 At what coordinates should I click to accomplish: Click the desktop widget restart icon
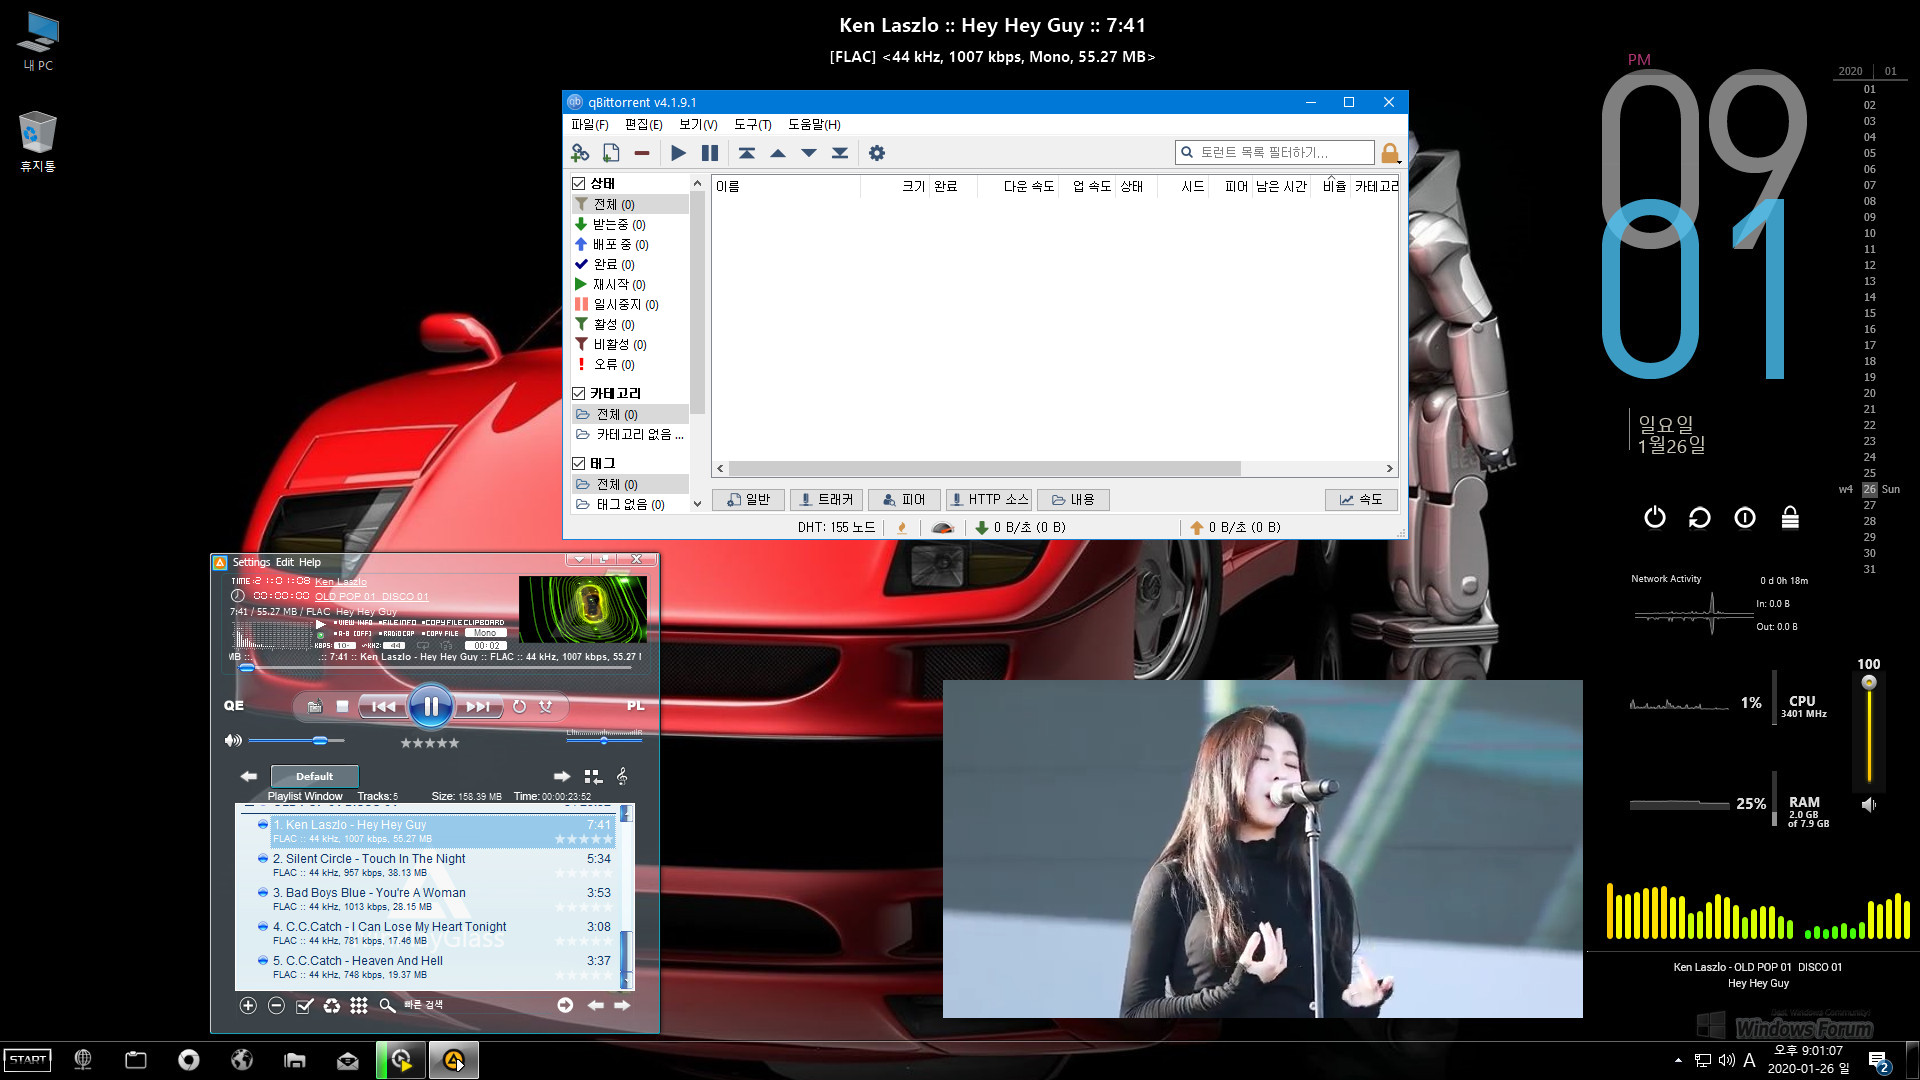[x=1700, y=517]
